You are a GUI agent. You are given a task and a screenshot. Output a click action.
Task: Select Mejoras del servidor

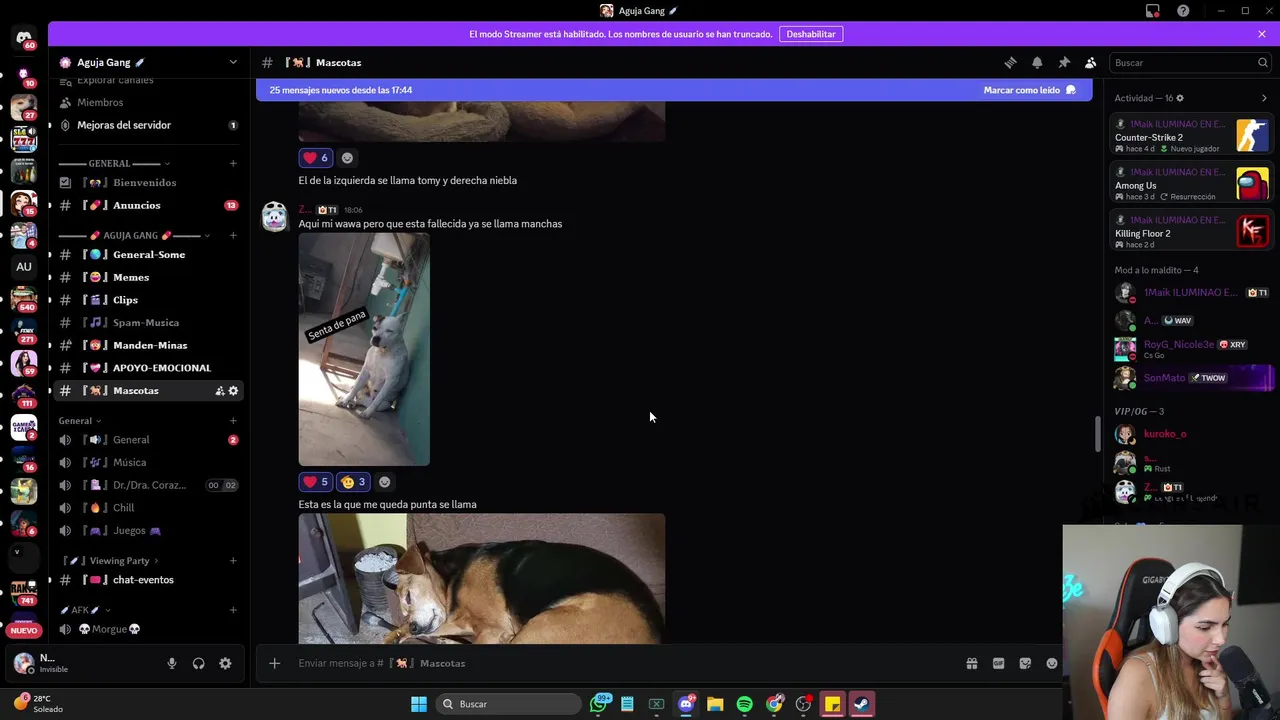coord(149,125)
